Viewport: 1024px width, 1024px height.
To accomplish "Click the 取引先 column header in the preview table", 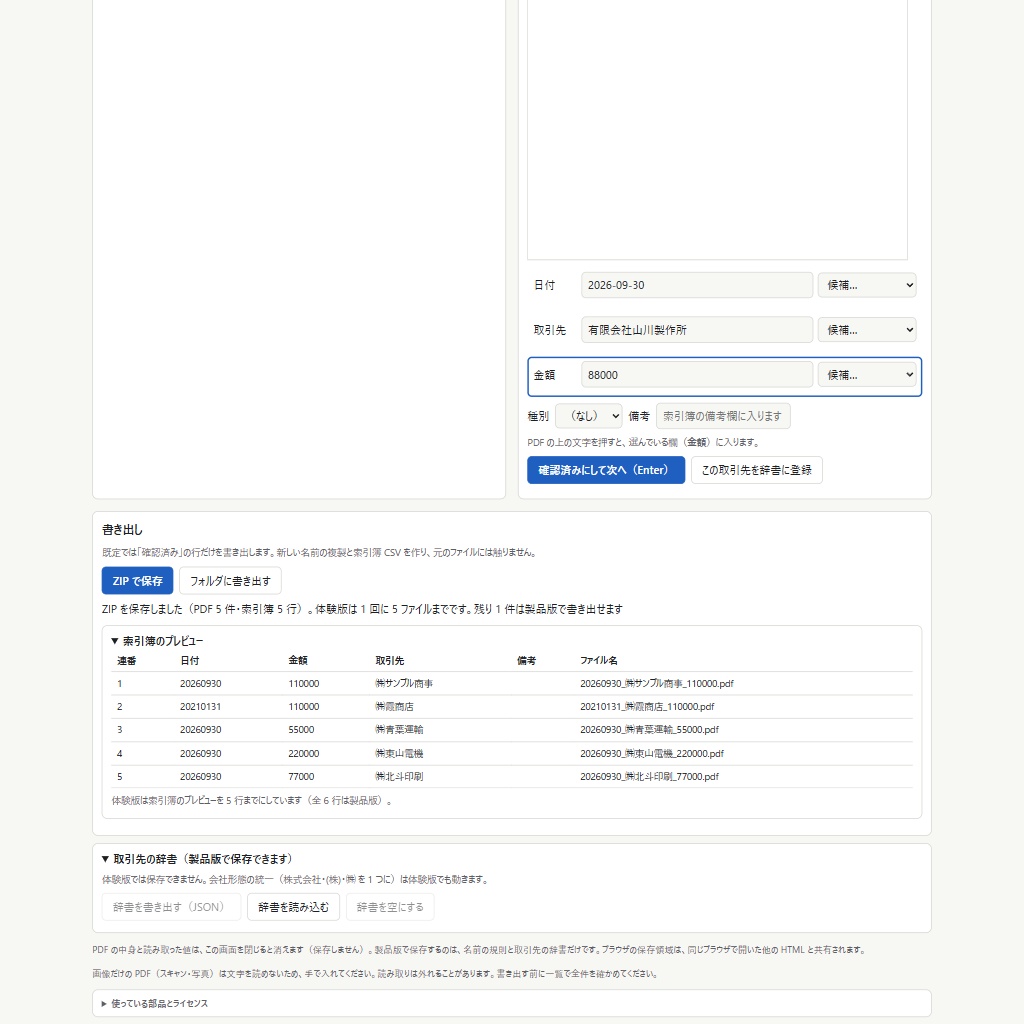I will coord(390,661).
